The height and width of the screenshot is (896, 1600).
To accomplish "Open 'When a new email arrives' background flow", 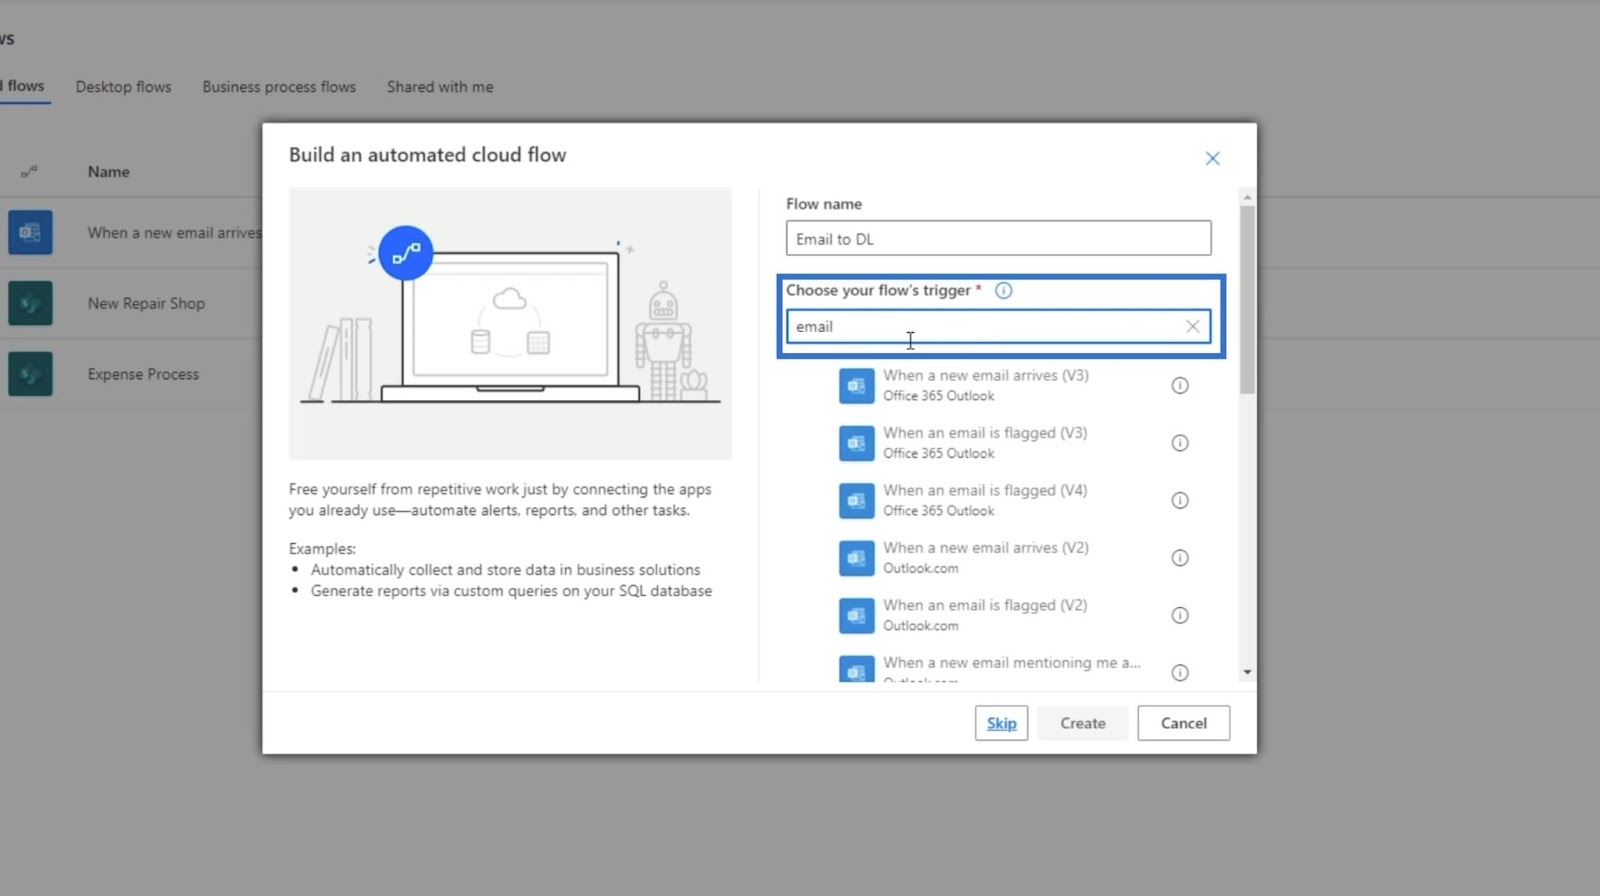I will point(174,232).
